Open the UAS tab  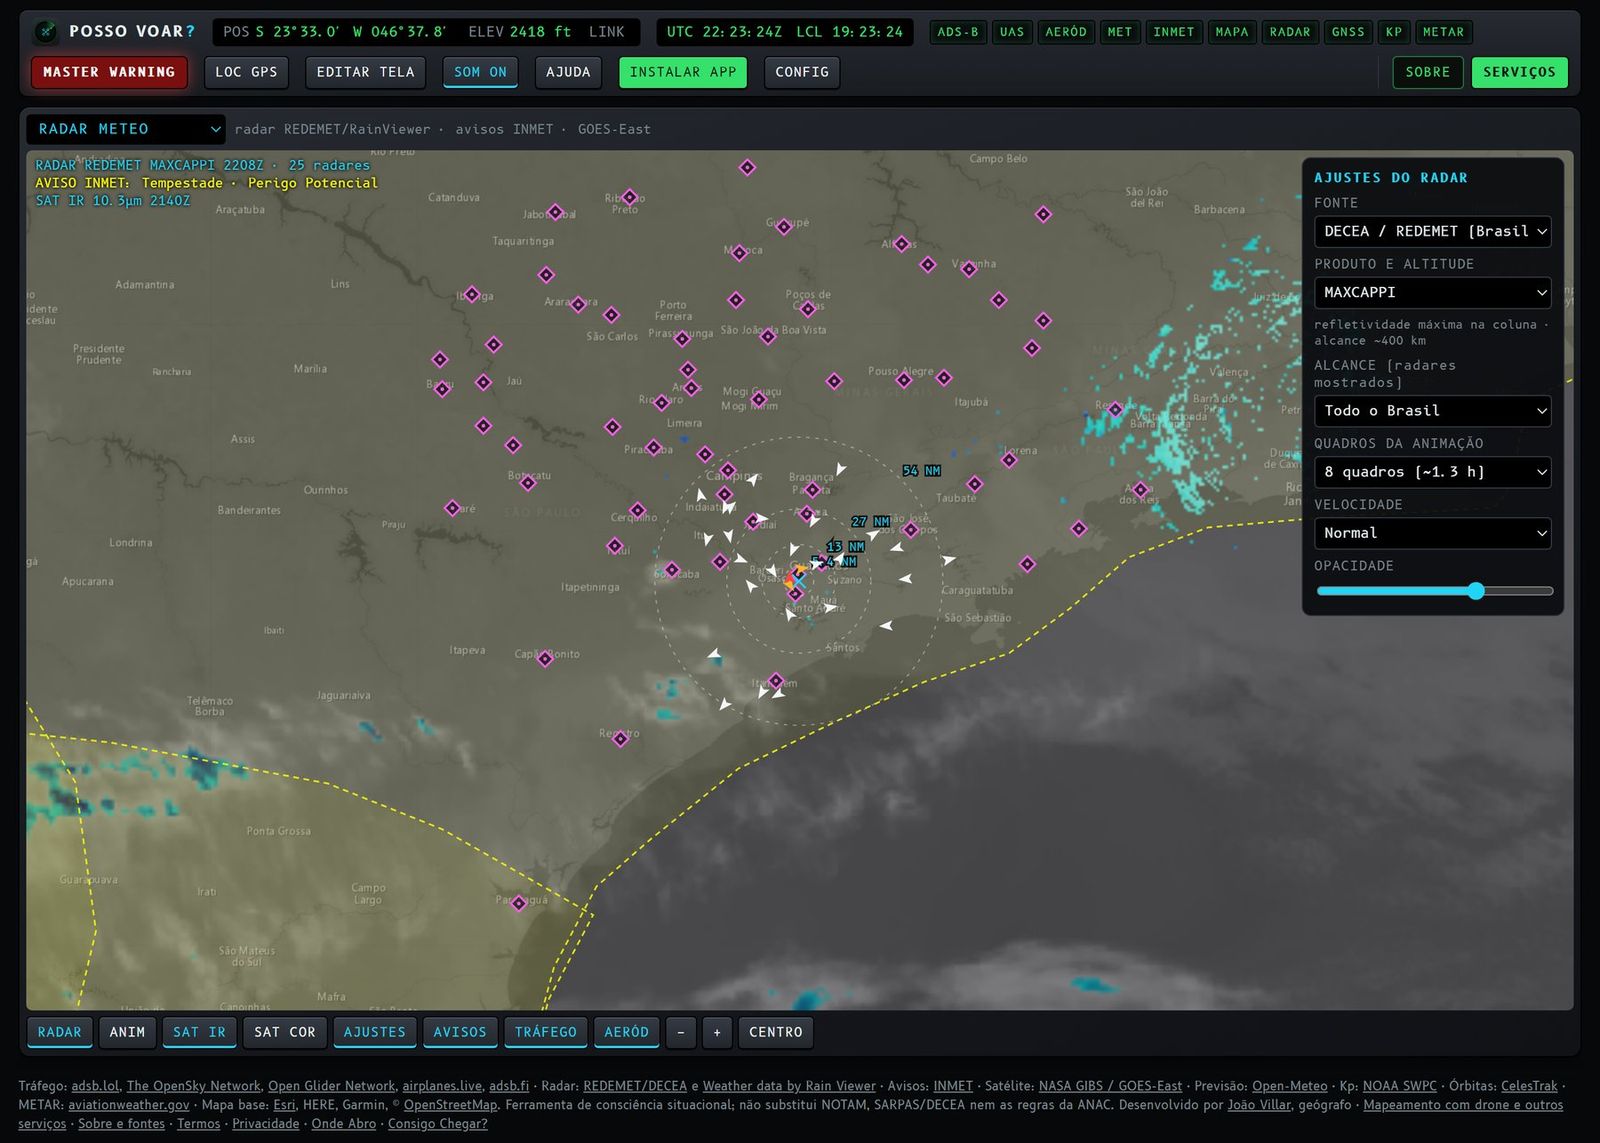1012,32
